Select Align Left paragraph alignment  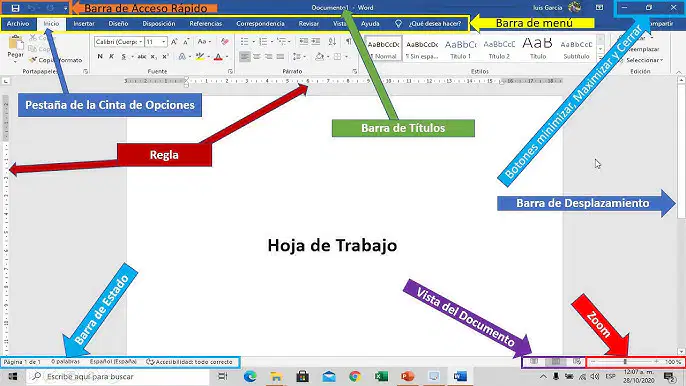(245, 57)
